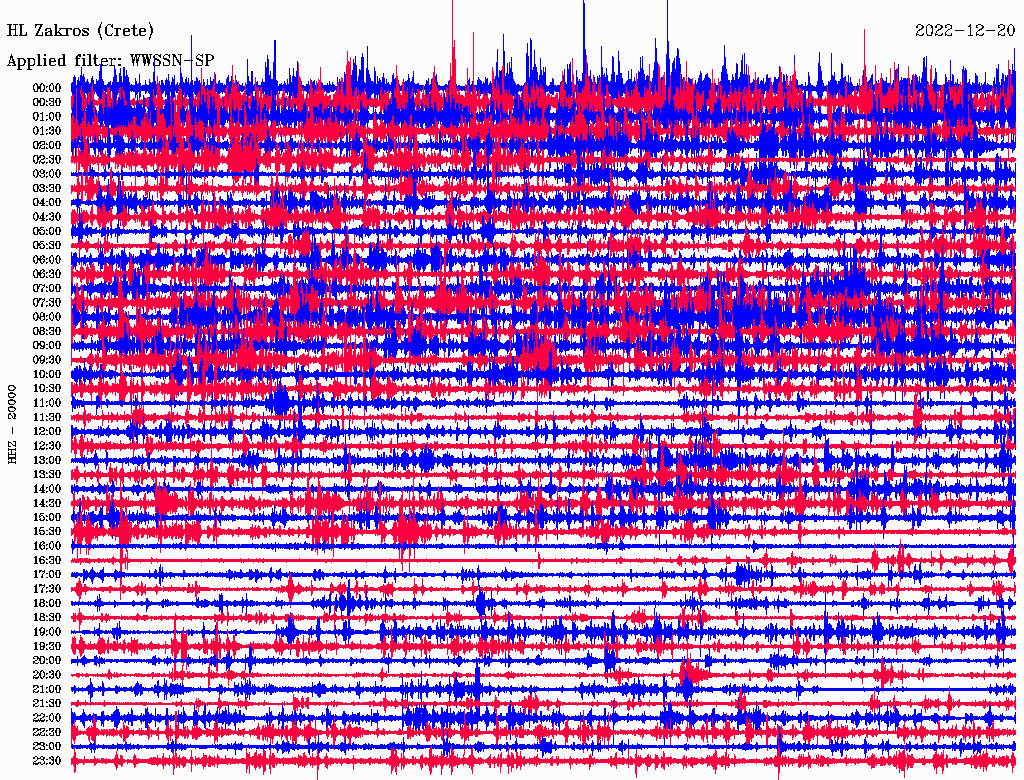Click the '13:00' time label
The image size is (1024, 780).
(x=47, y=461)
